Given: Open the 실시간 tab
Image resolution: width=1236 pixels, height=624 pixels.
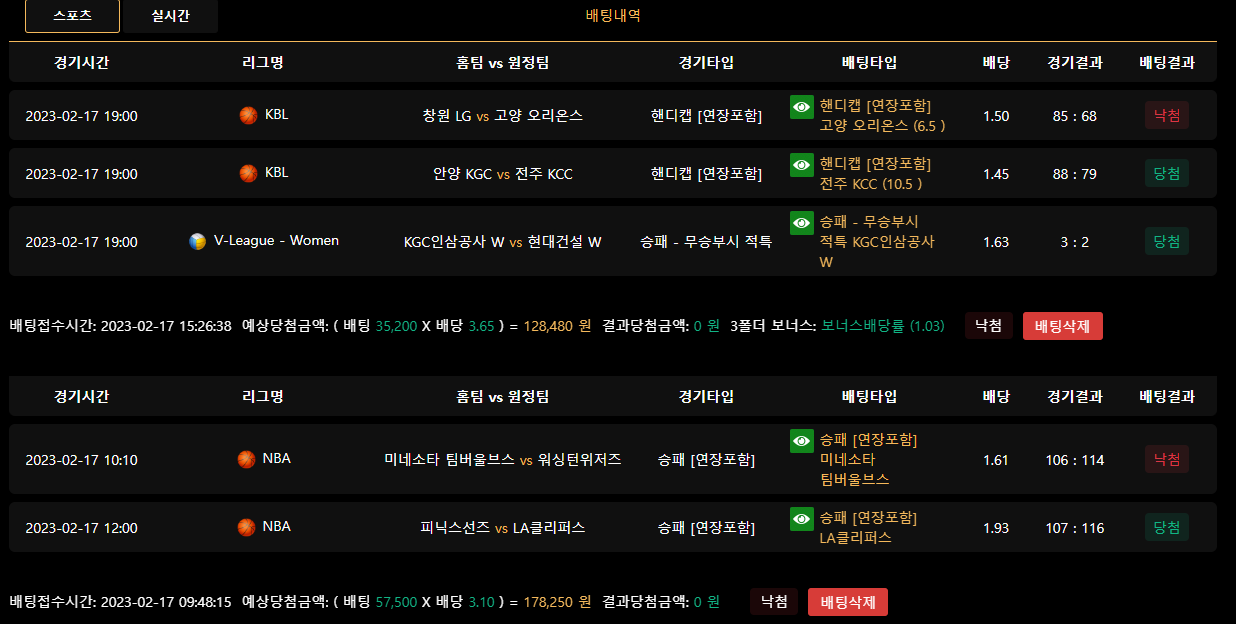Looking at the screenshot, I should (x=170, y=16).
